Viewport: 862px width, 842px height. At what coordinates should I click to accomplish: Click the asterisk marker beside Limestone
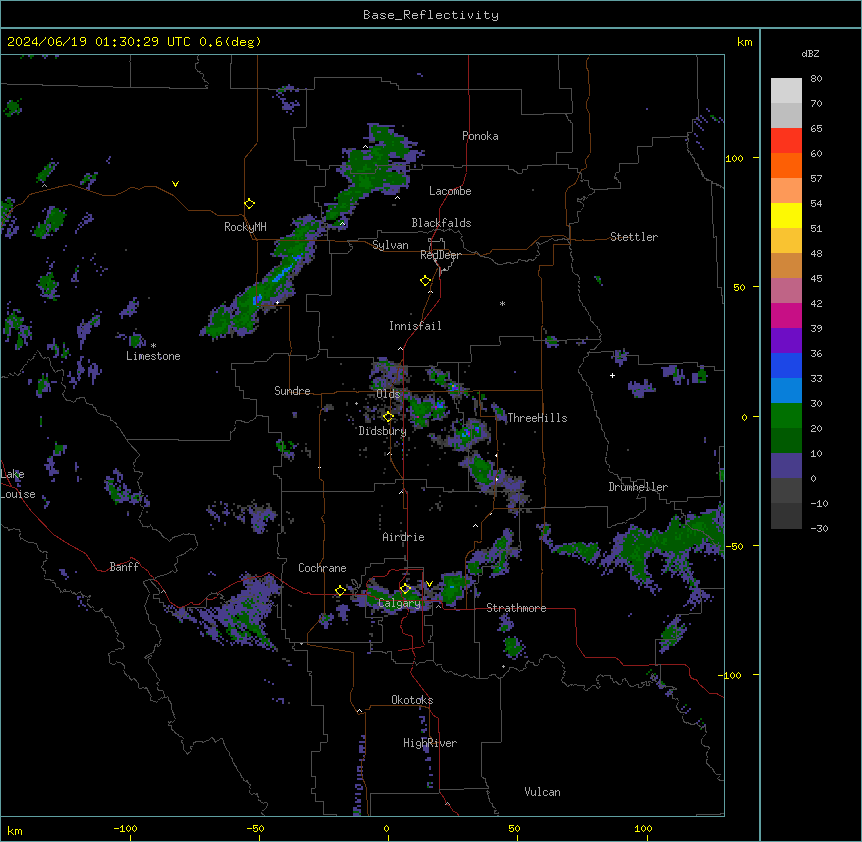click(153, 346)
